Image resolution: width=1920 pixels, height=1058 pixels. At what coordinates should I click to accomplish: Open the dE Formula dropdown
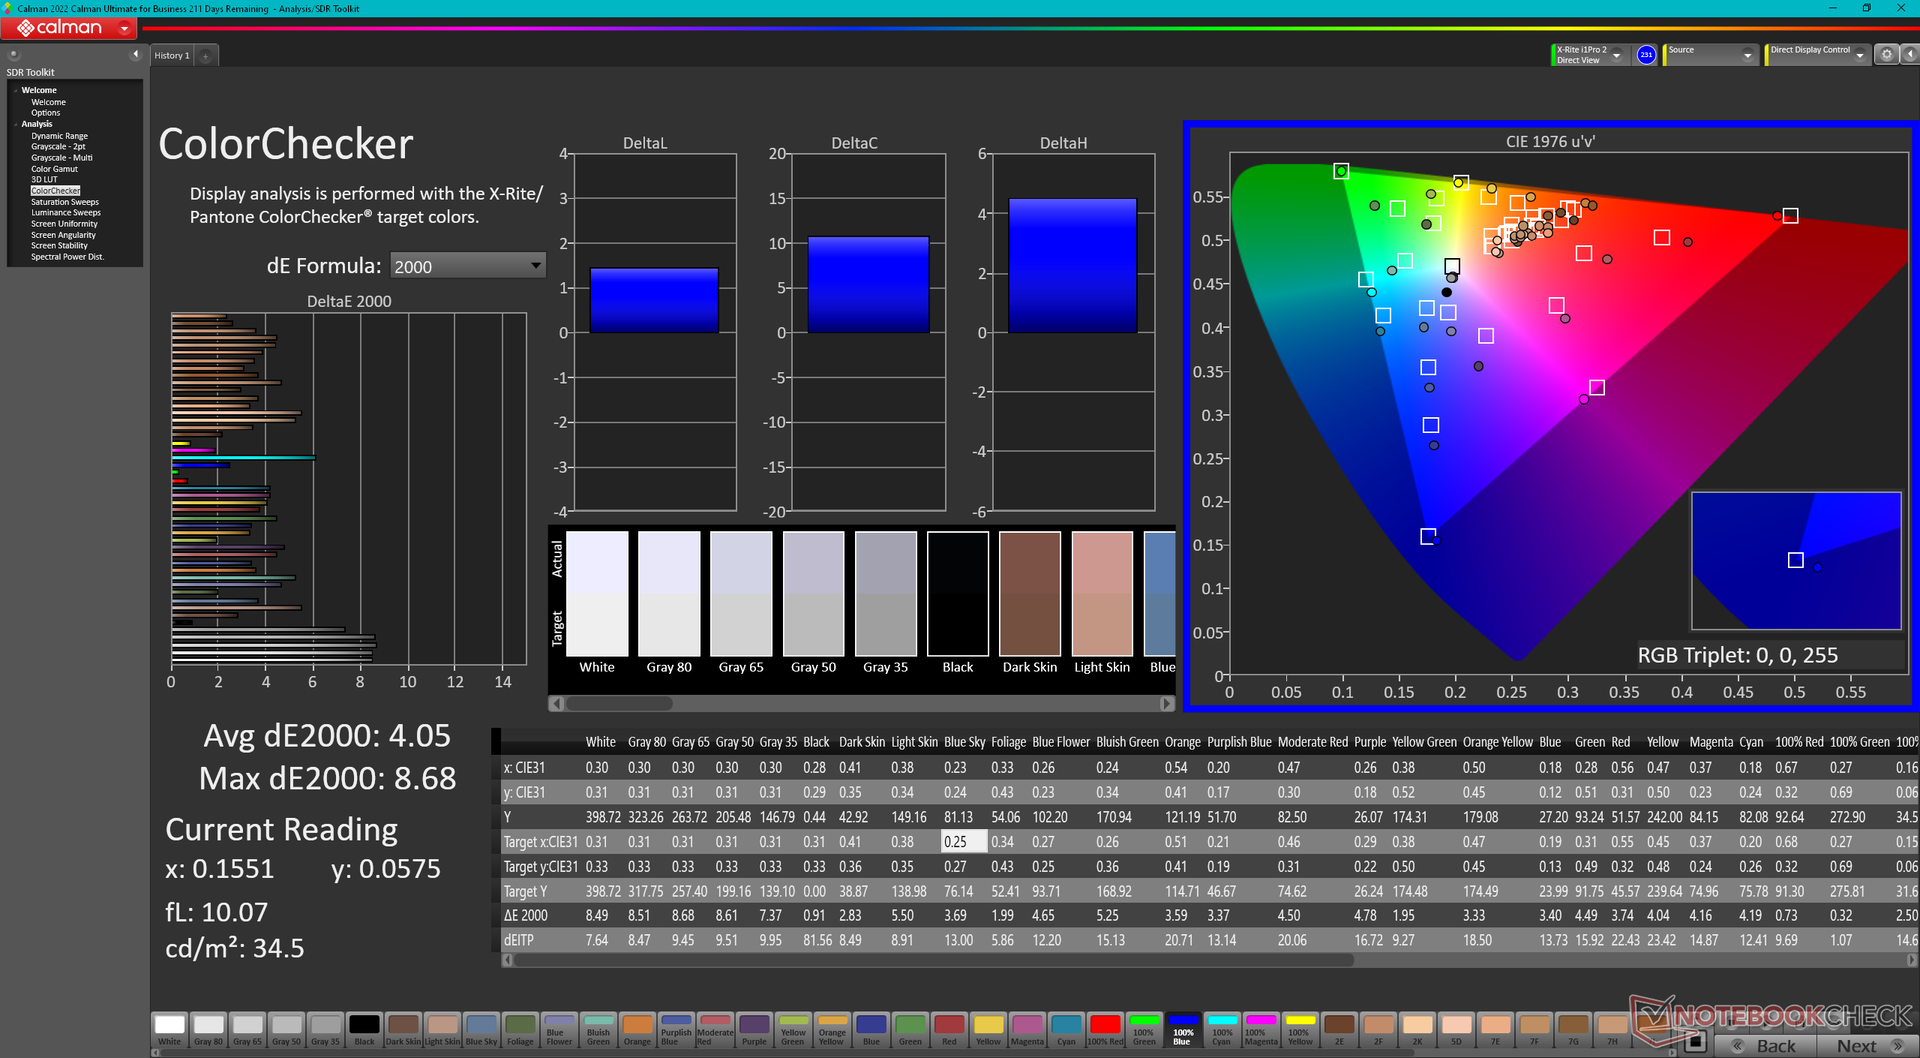pos(467,266)
